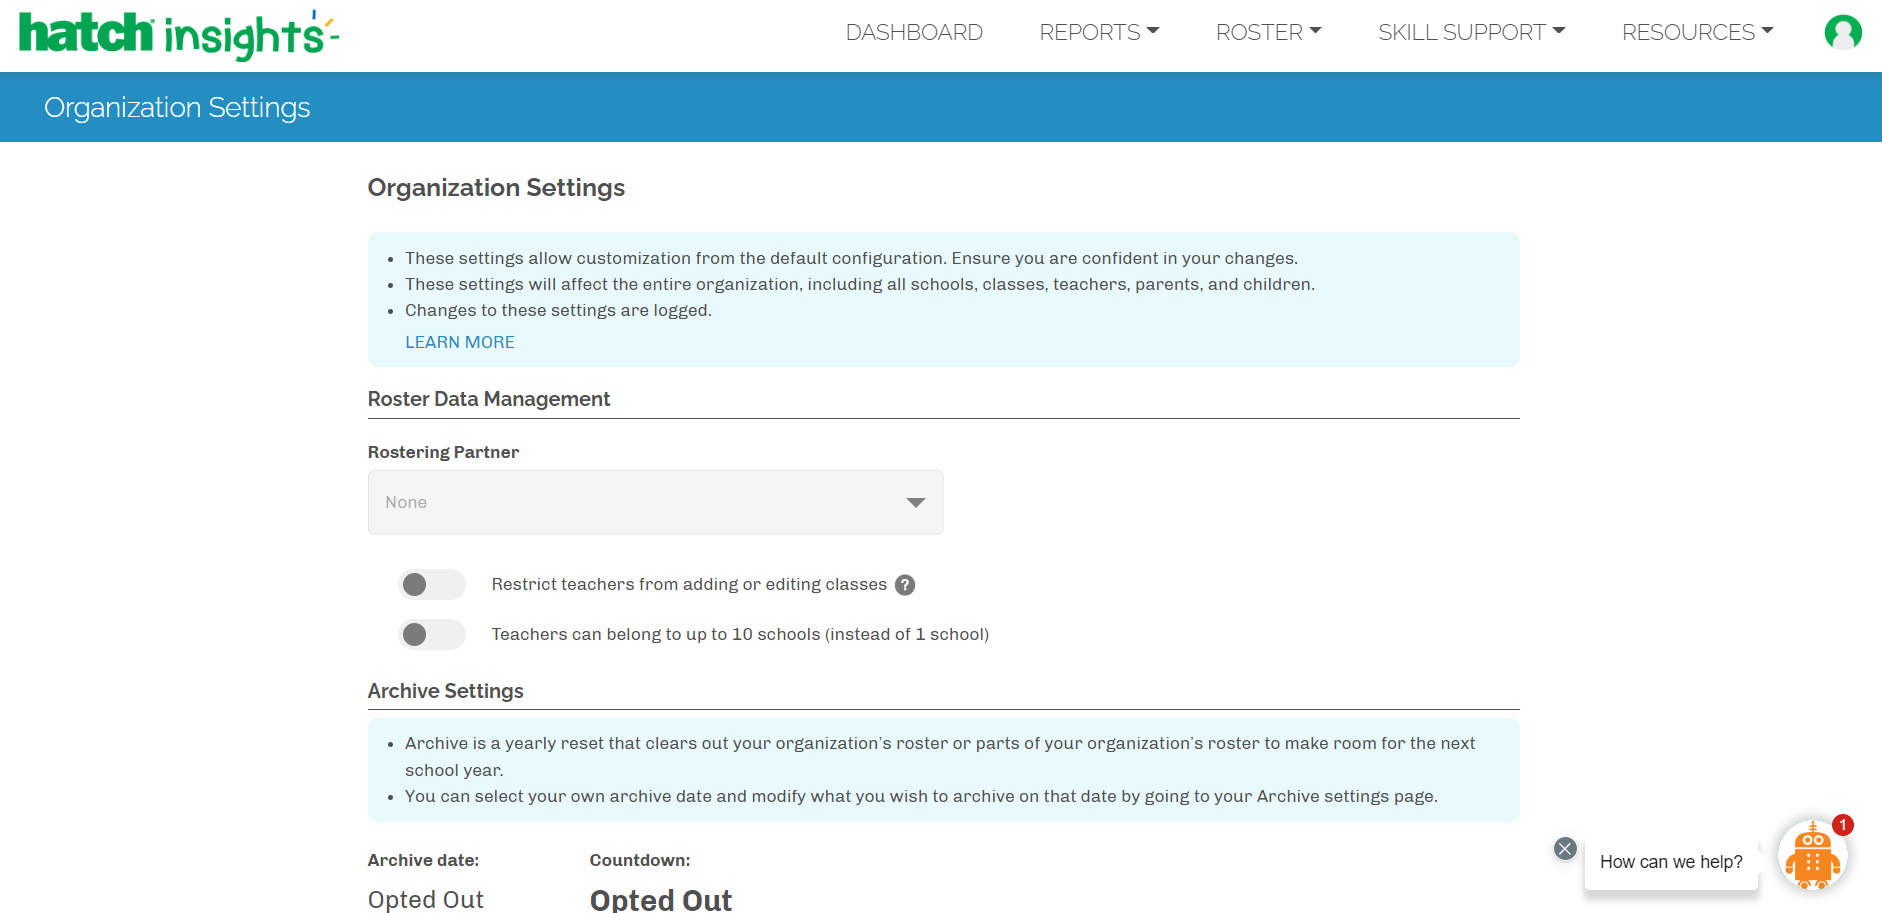Click the Hatch Insights logo
The width and height of the screenshot is (1882, 913).
pyautogui.click(x=179, y=35)
